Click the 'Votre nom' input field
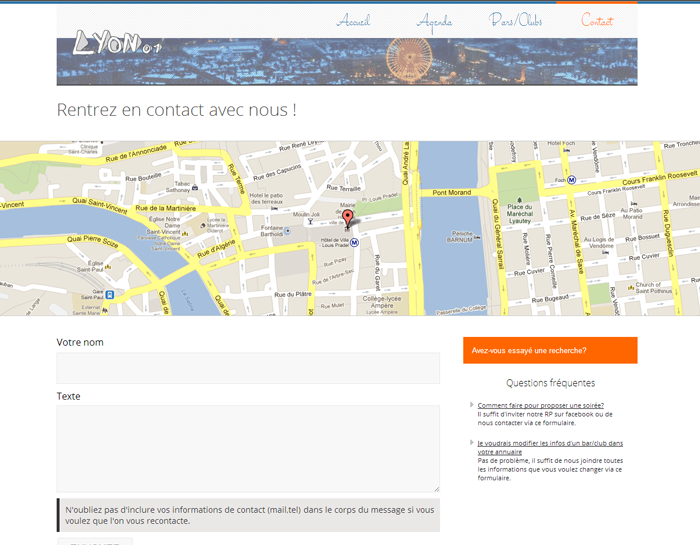This screenshot has height=545, width=700. click(x=248, y=367)
